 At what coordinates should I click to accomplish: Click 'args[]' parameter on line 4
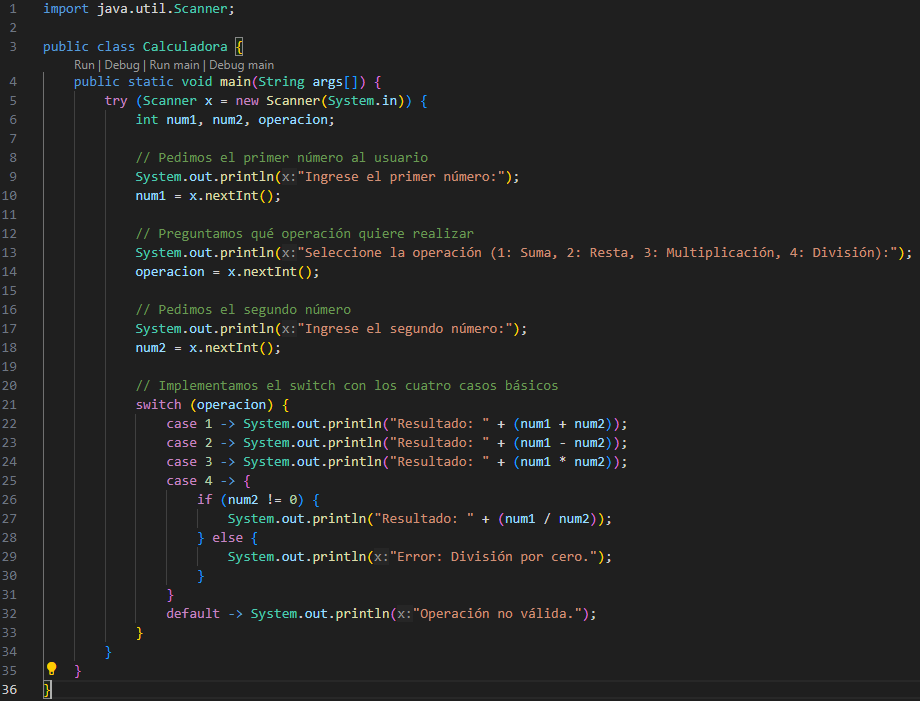(335, 82)
